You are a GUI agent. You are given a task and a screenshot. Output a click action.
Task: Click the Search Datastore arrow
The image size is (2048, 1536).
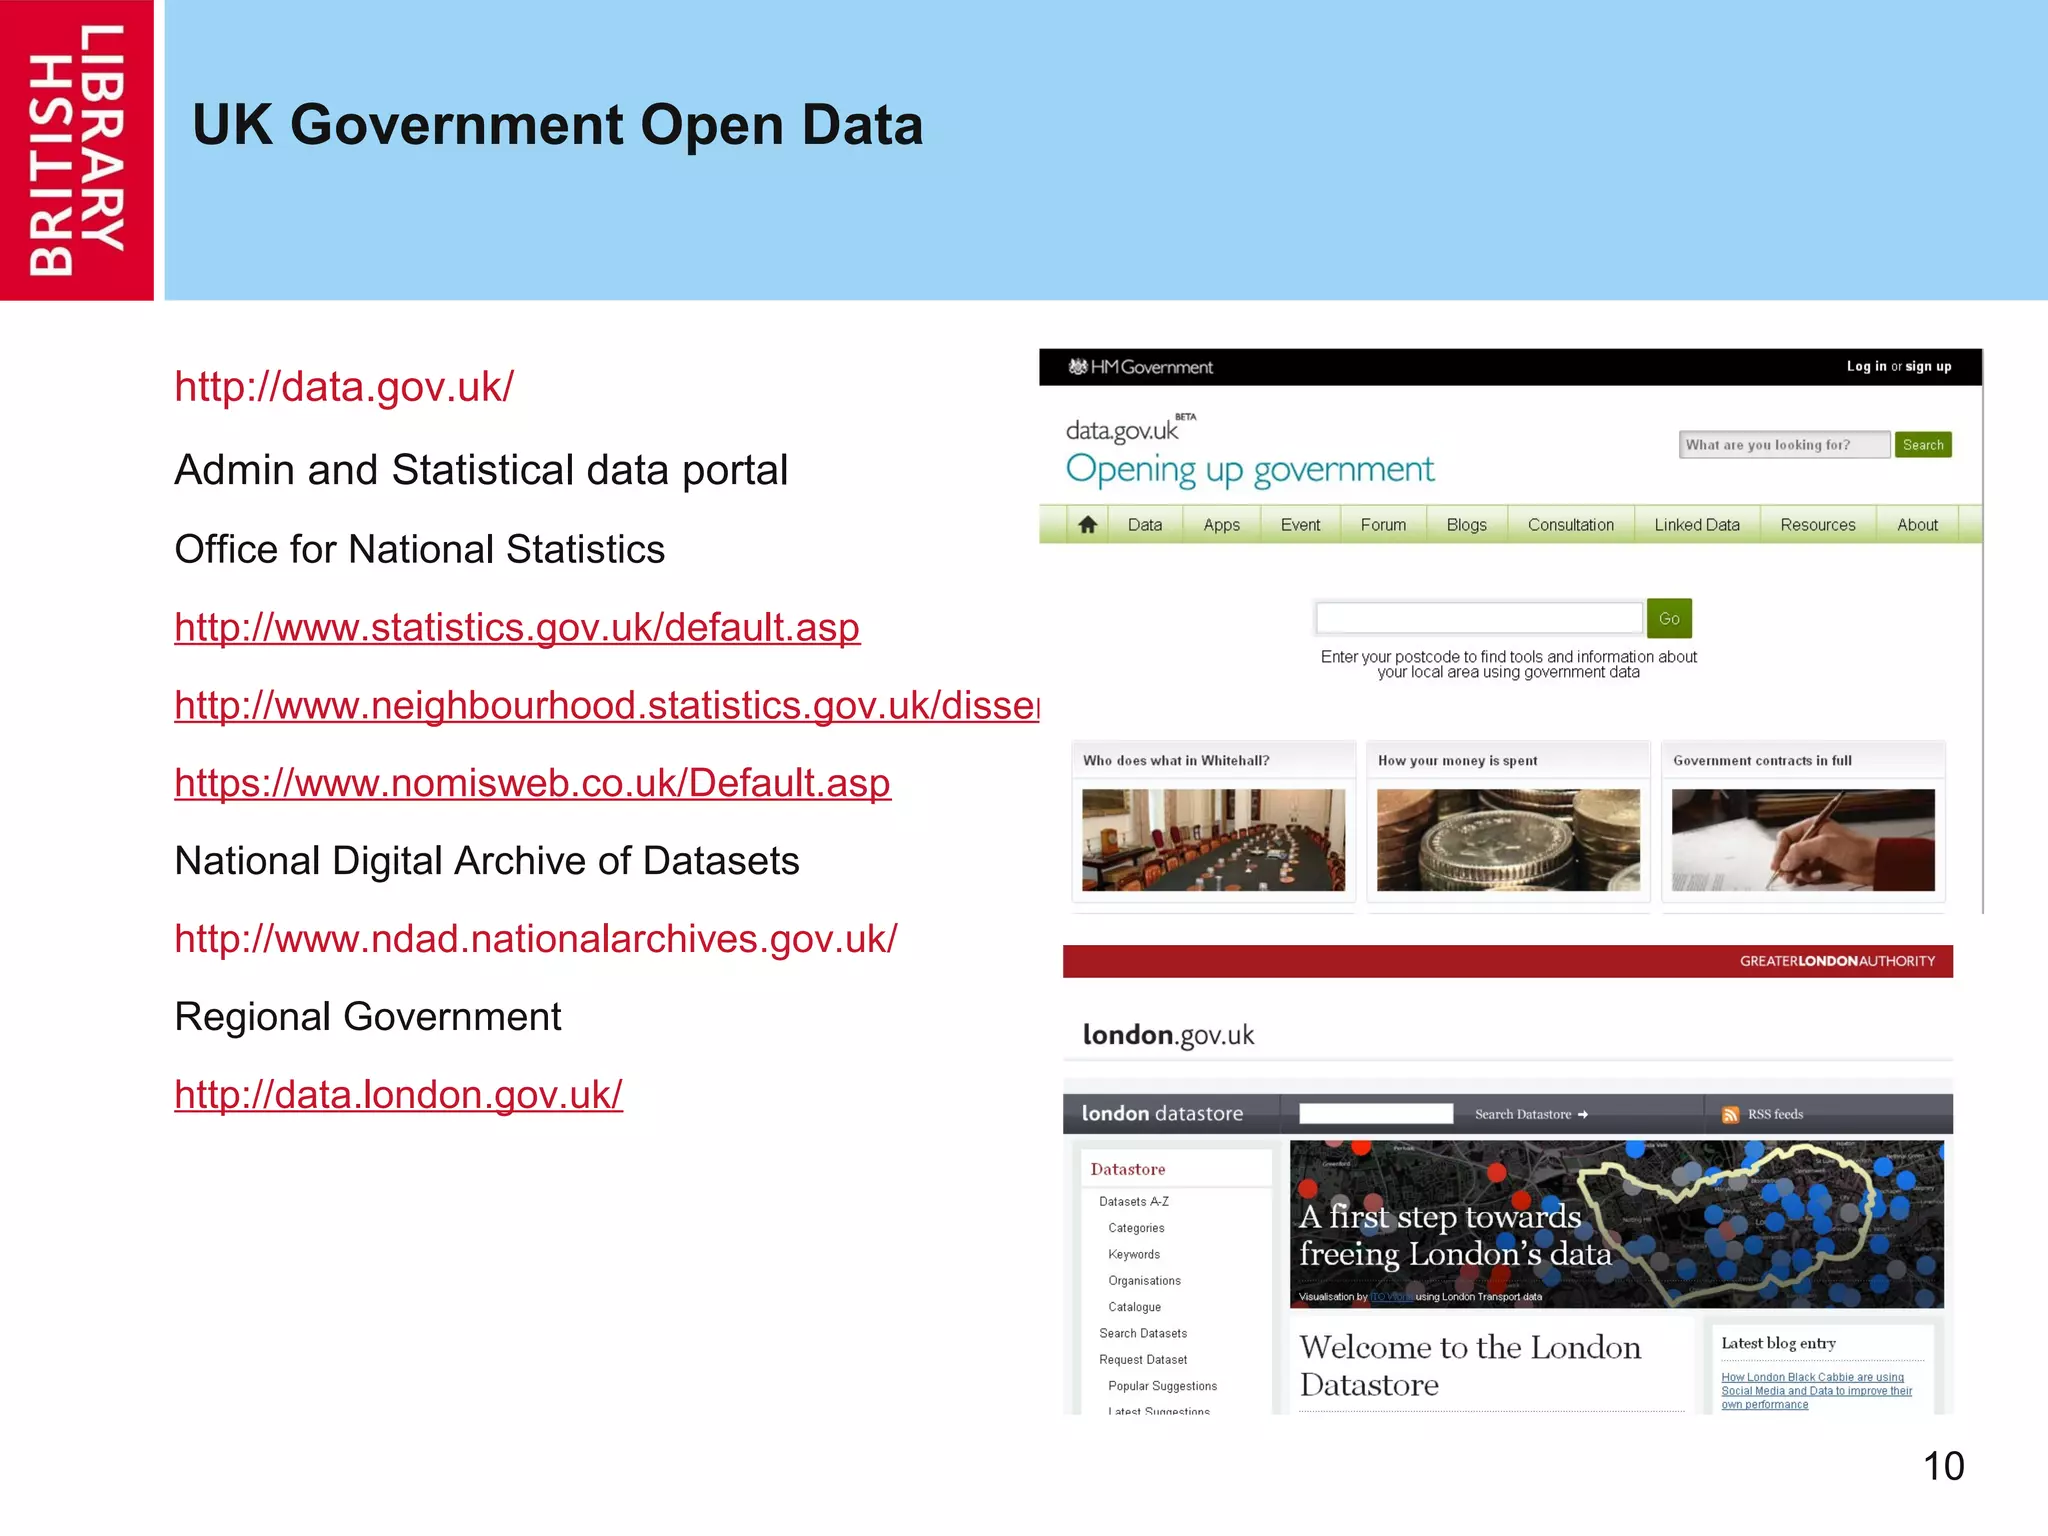click(x=1583, y=1114)
